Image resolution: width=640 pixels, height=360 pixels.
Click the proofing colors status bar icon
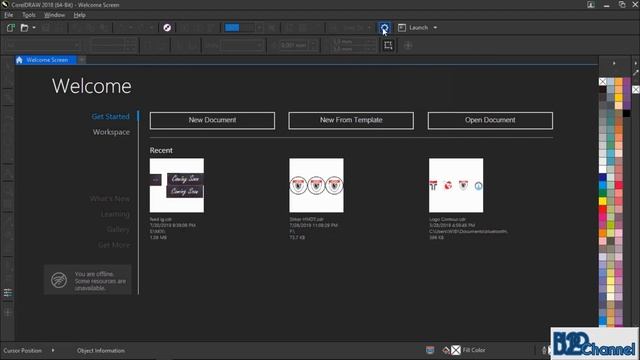pos(430,350)
